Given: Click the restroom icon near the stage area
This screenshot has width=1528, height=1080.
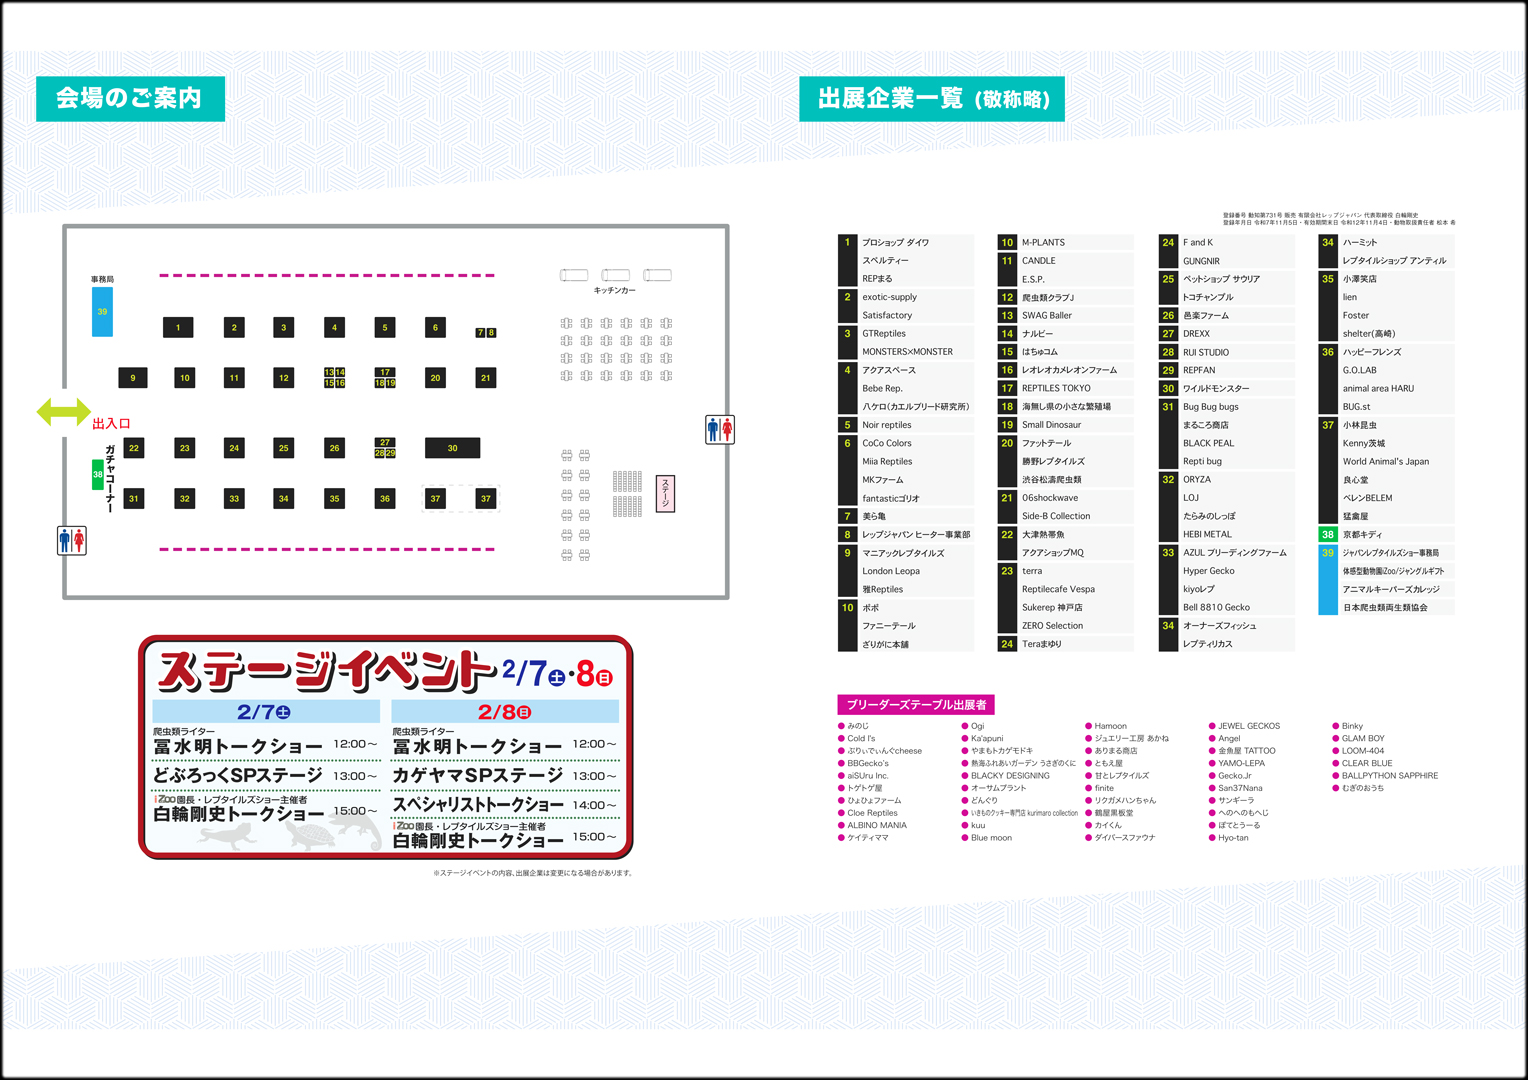Looking at the screenshot, I should click(719, 430).
